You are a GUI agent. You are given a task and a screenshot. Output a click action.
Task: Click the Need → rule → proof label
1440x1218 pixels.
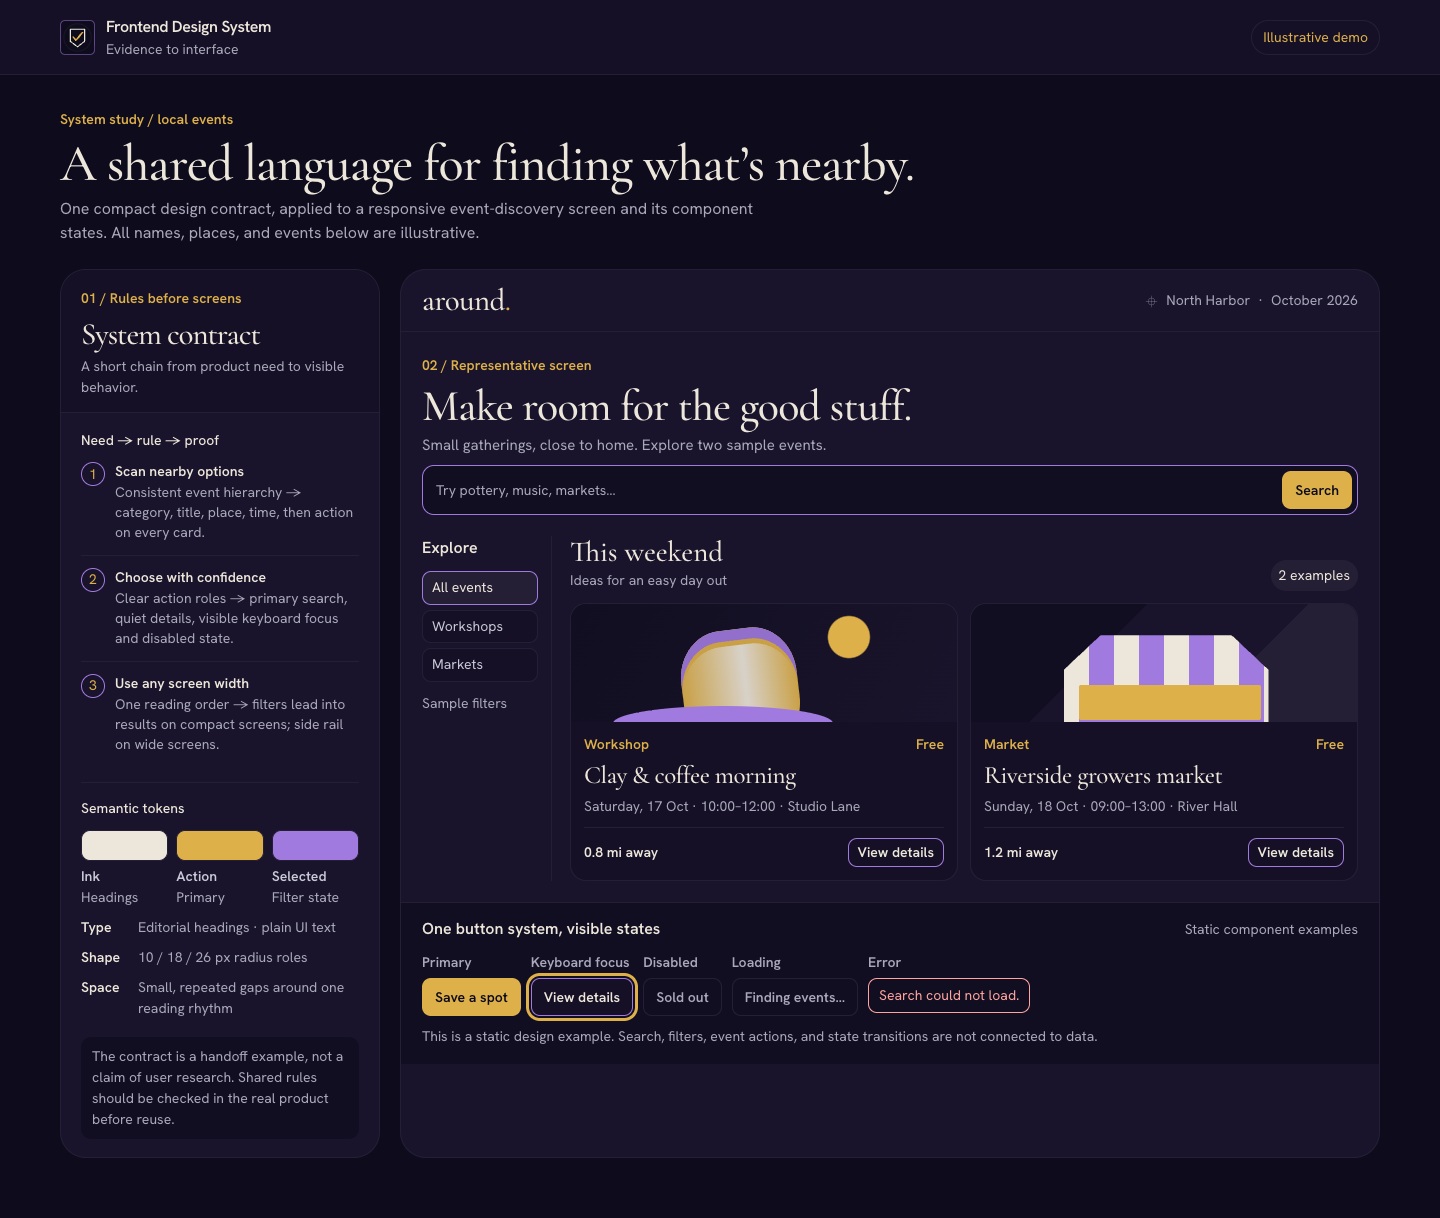tap(150, 441)
